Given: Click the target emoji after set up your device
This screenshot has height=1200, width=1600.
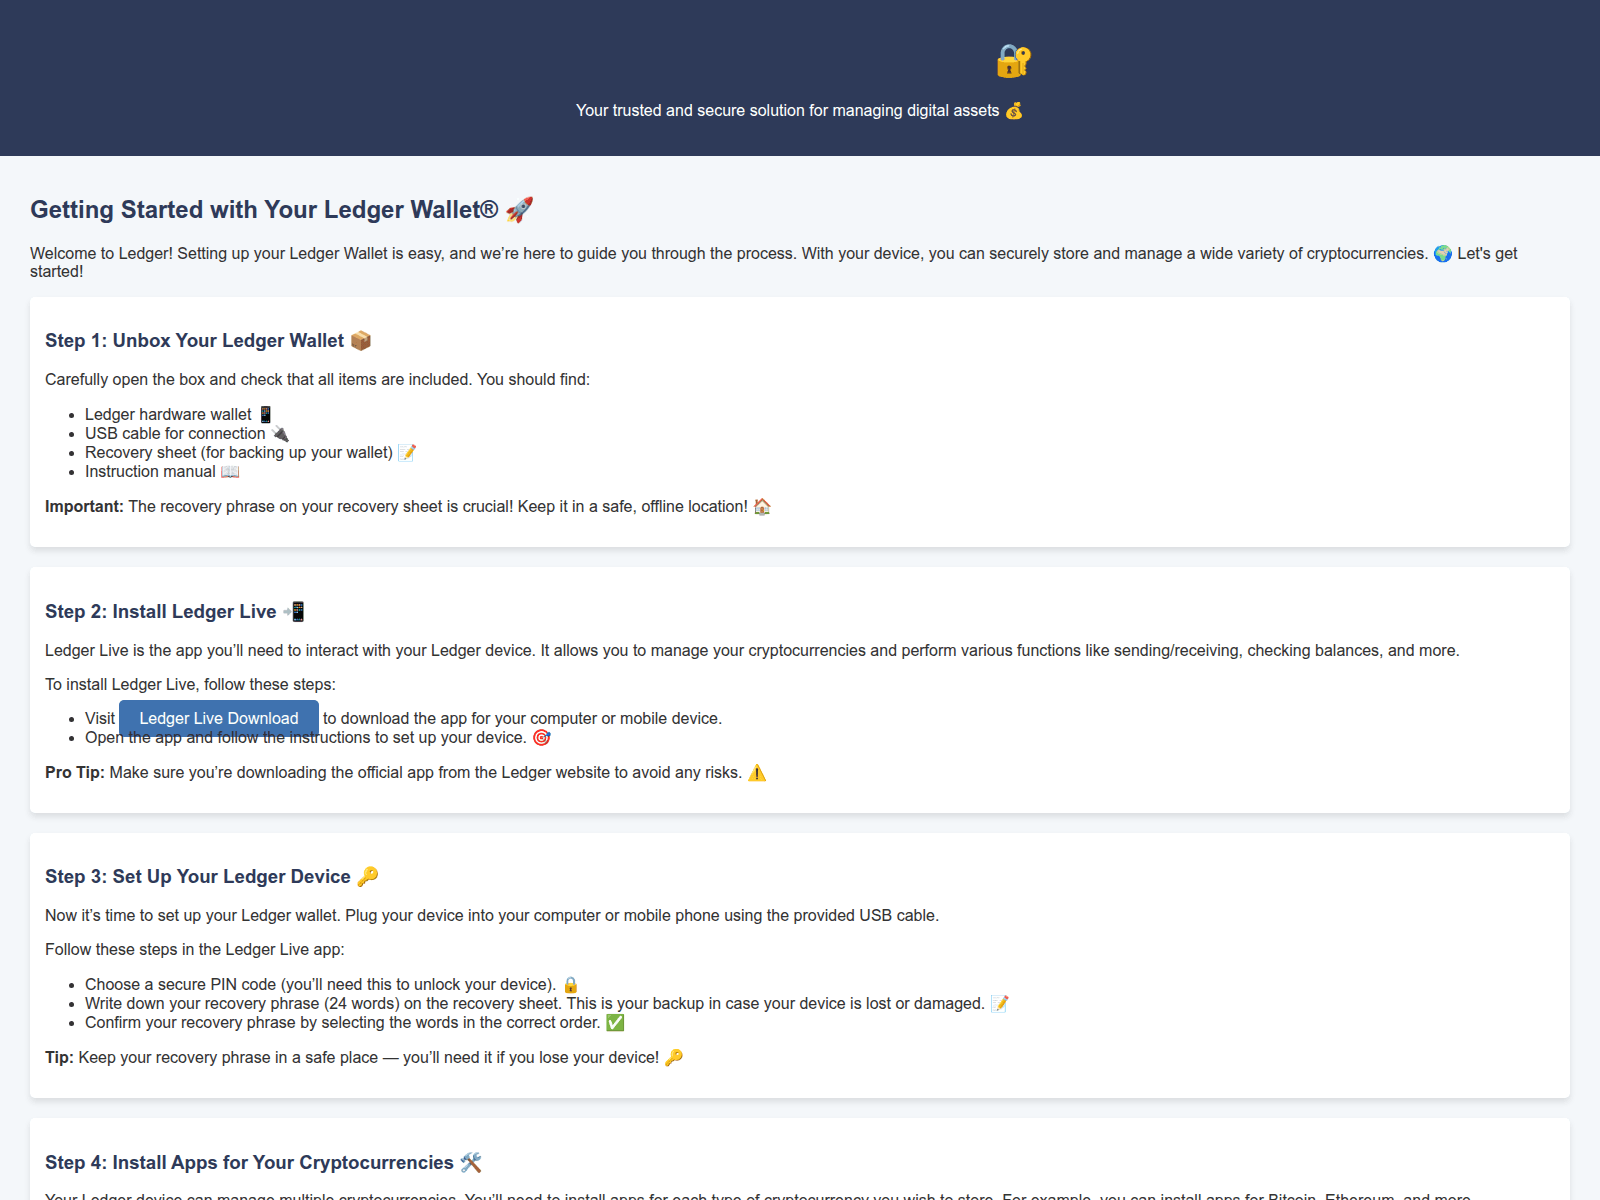Looking at the screenshot, I should tap(541, 738).
